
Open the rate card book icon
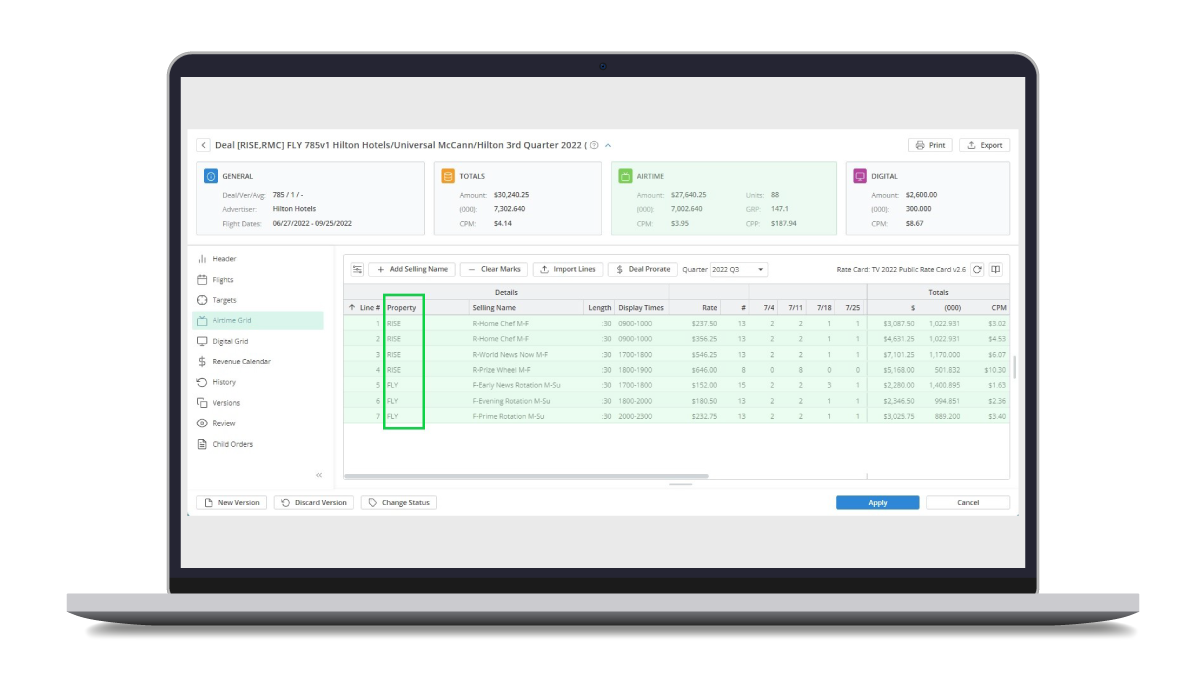[996, 269]
